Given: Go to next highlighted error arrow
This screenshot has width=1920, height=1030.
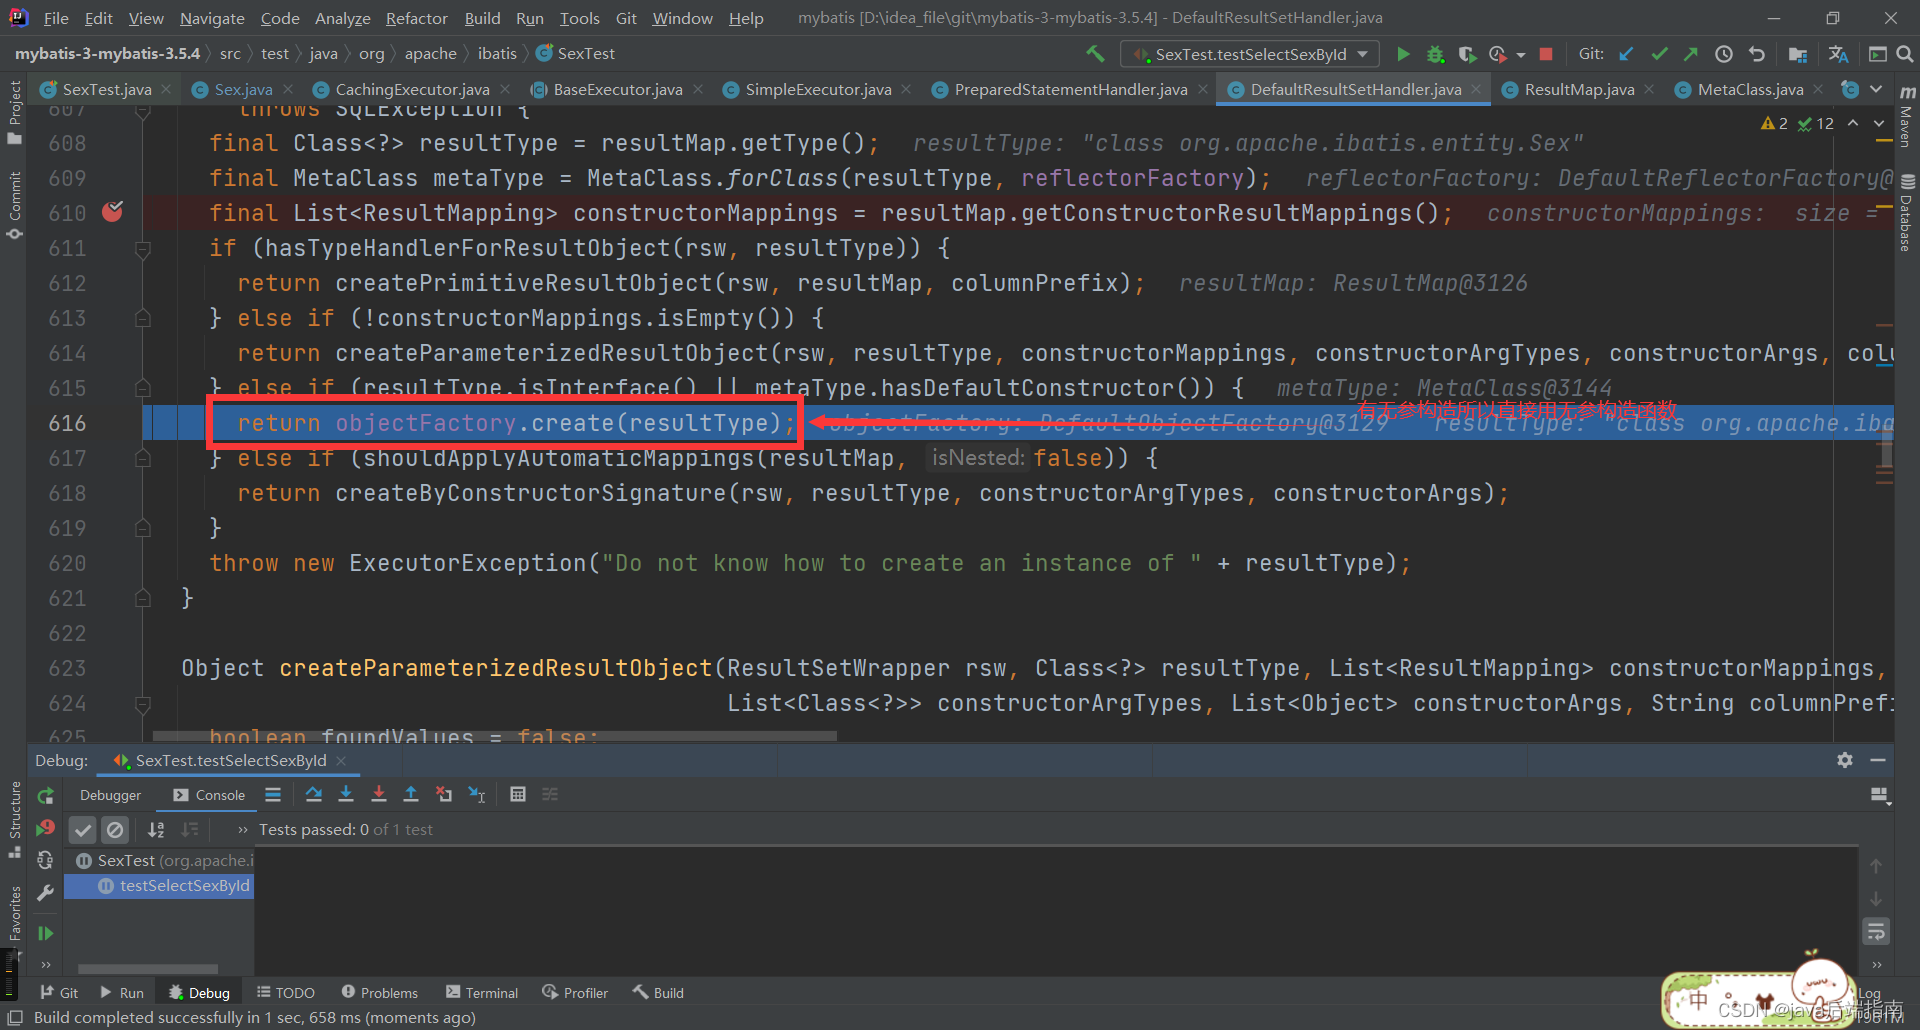Looking at the screenshot, I should pos(1879,123).
